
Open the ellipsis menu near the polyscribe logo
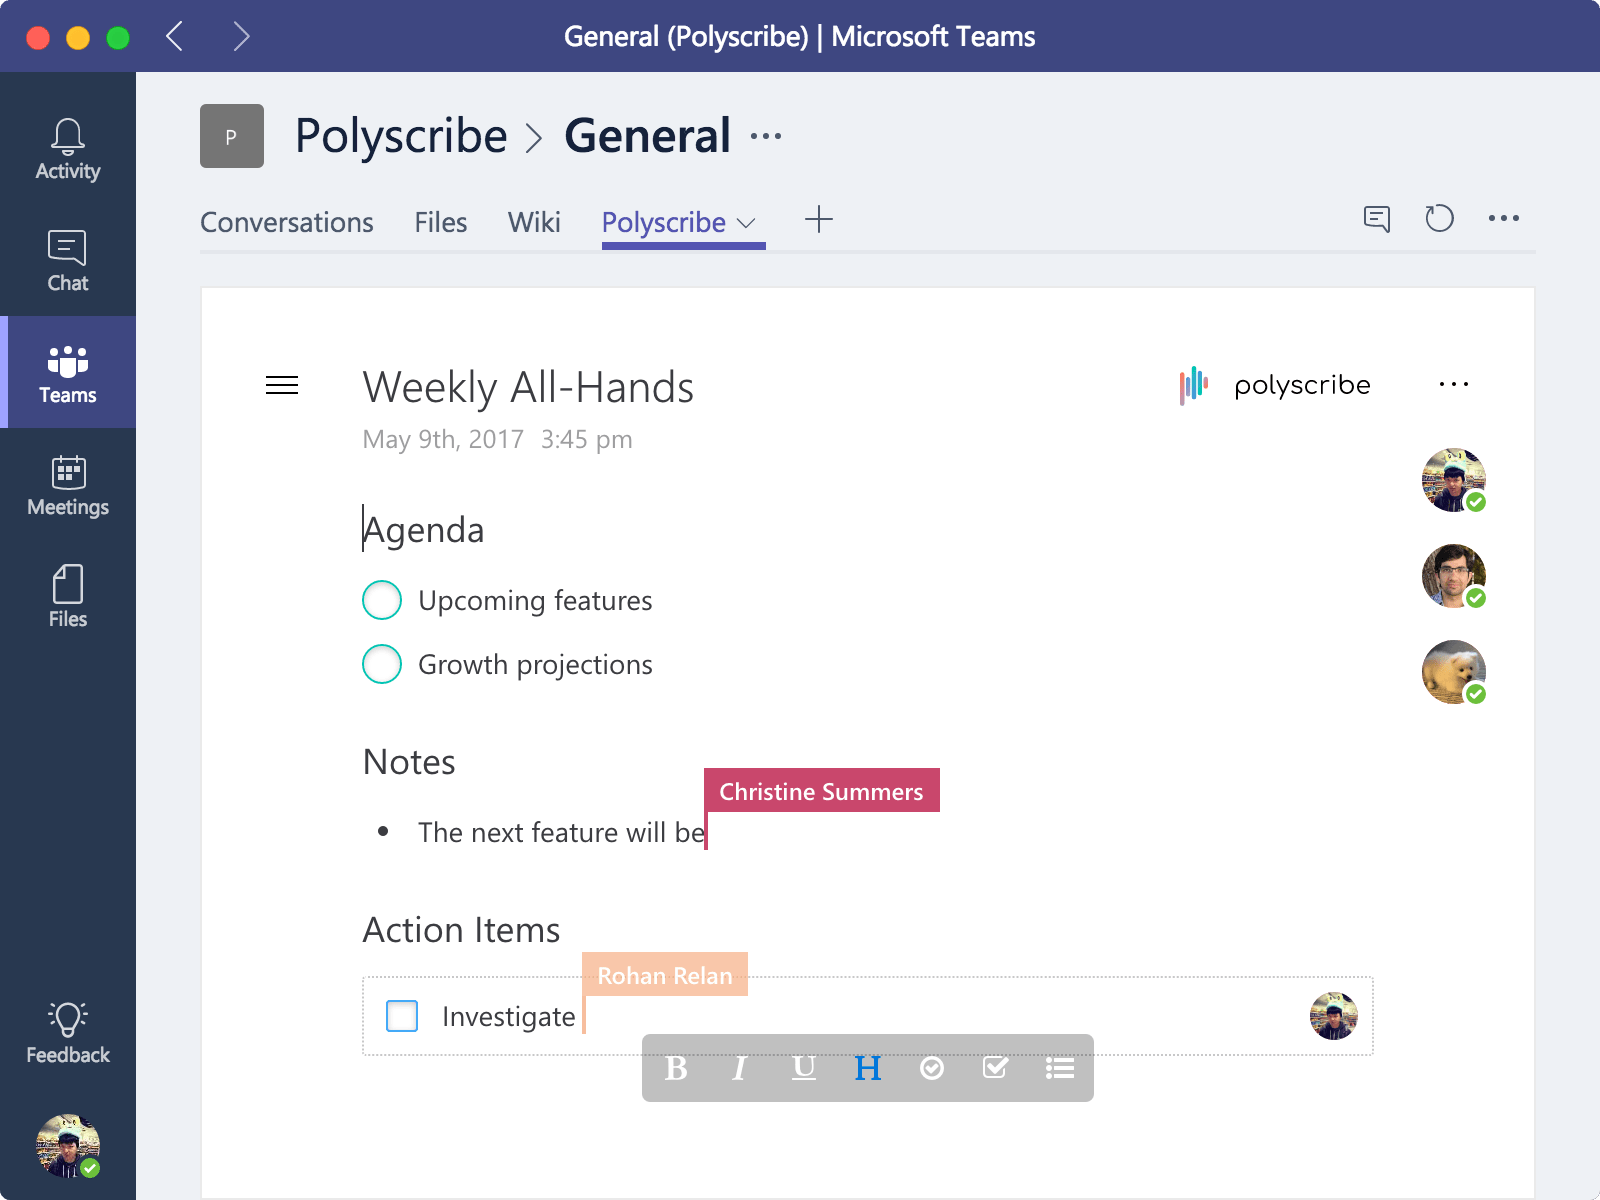point(1454,383)
